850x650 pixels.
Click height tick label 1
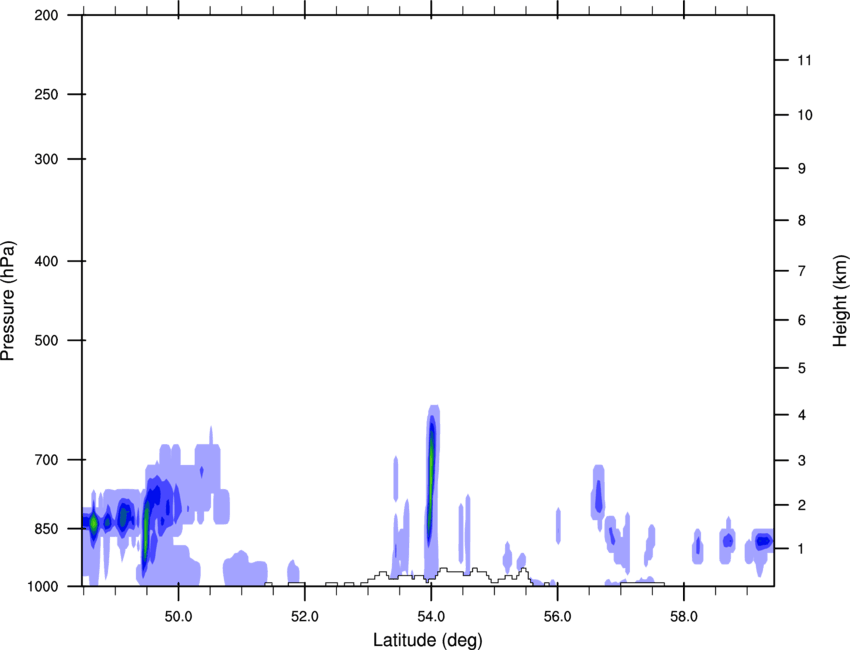[802, 549]
